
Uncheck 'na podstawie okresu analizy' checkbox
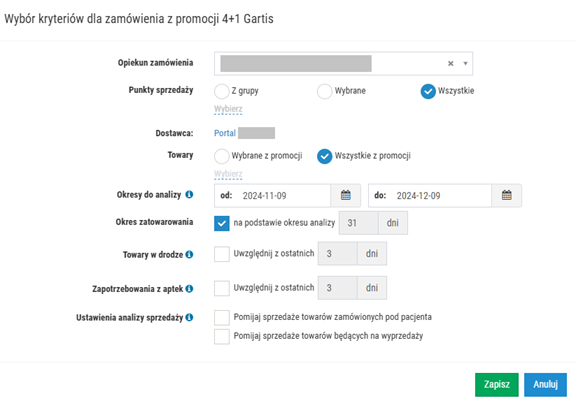click(x=222, y=223)
